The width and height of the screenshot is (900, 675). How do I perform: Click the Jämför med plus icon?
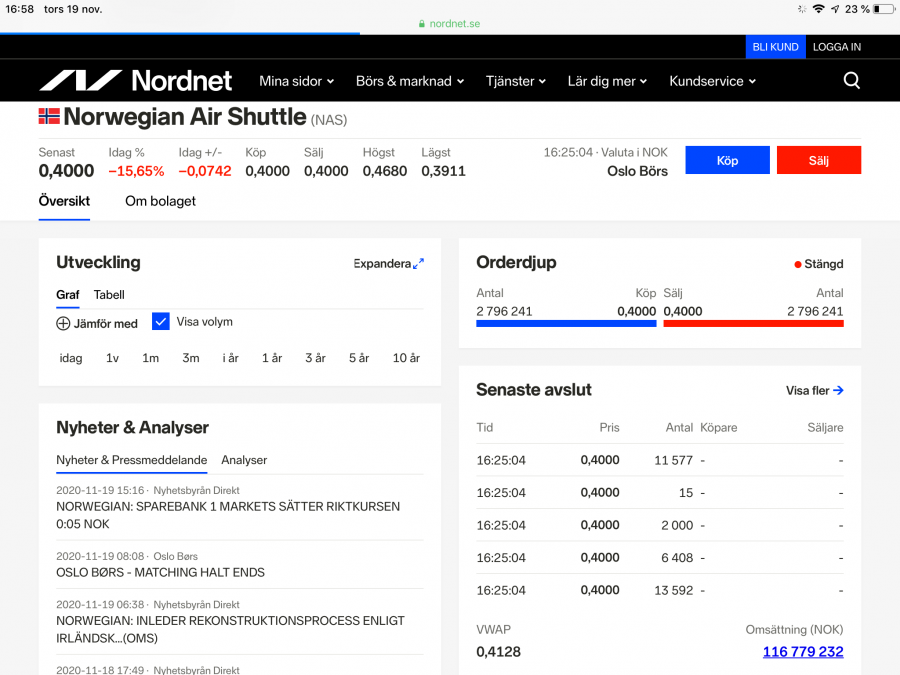click(x=63, y=323)
